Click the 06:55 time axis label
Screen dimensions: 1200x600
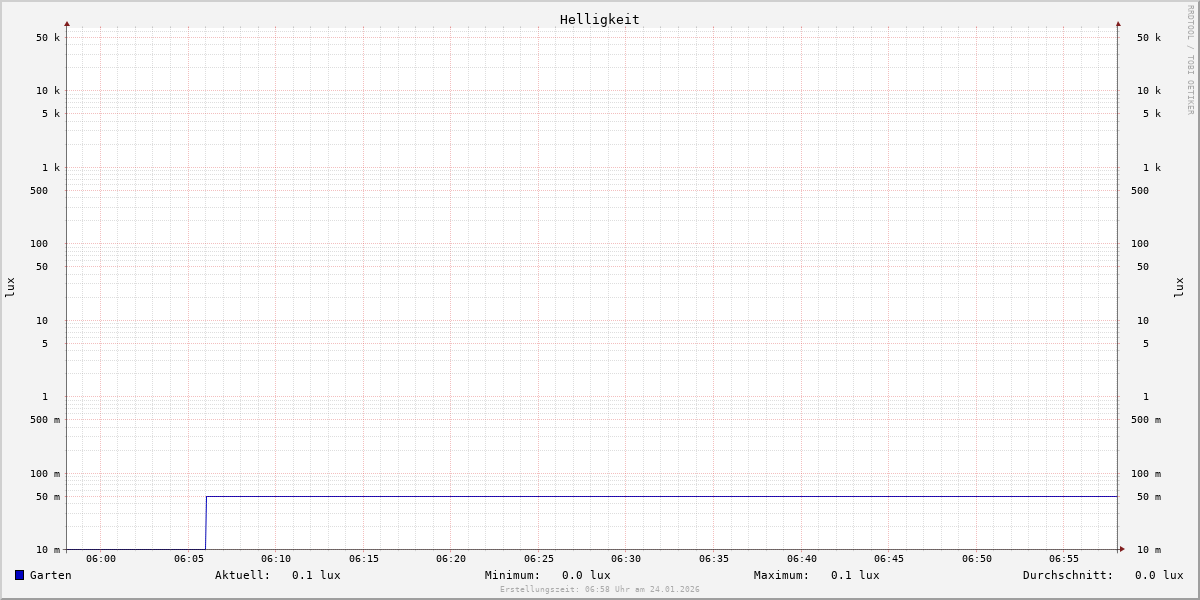tap(1064, 559)
